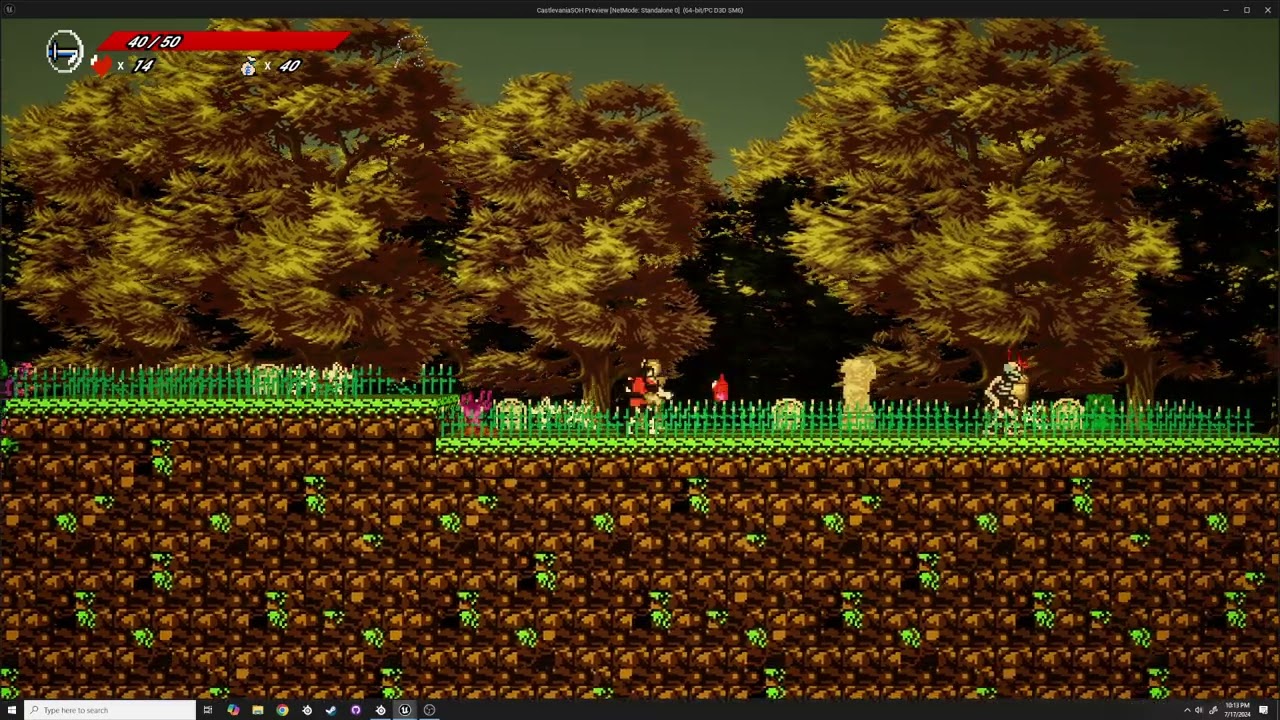
Task: Open the Steam taskbar icon
Action: click(x=331, y=710)
